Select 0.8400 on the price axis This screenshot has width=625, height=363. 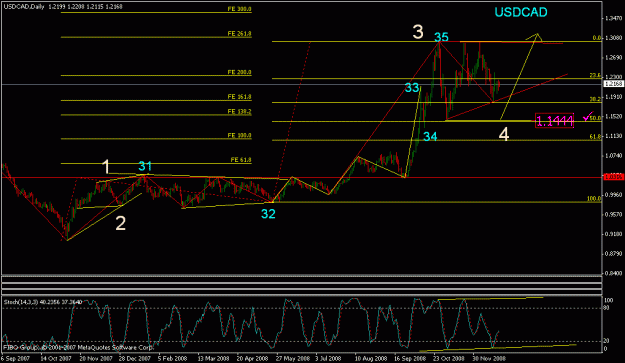pyautogui.click(x=614, y=273)
